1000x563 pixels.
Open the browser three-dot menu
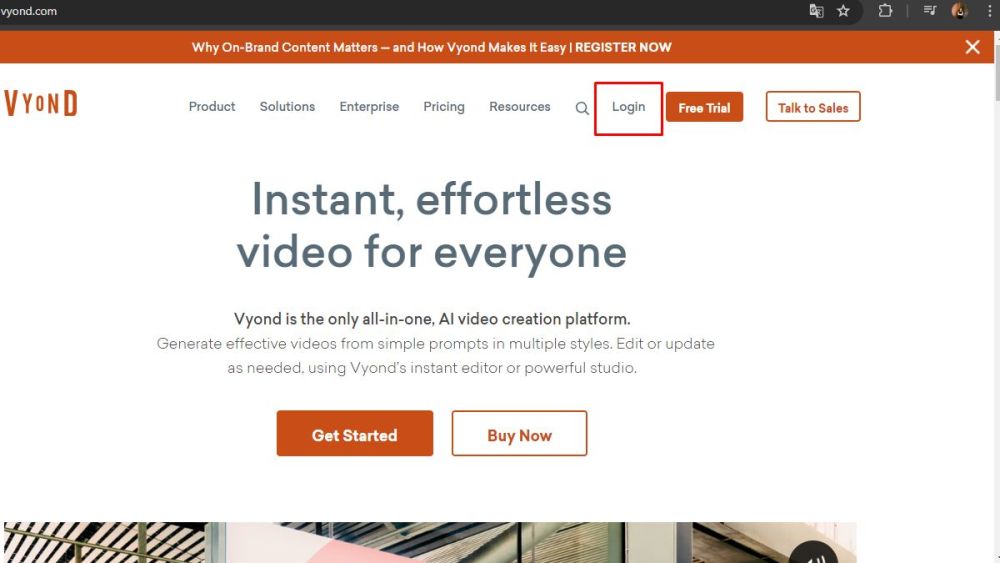990,11
